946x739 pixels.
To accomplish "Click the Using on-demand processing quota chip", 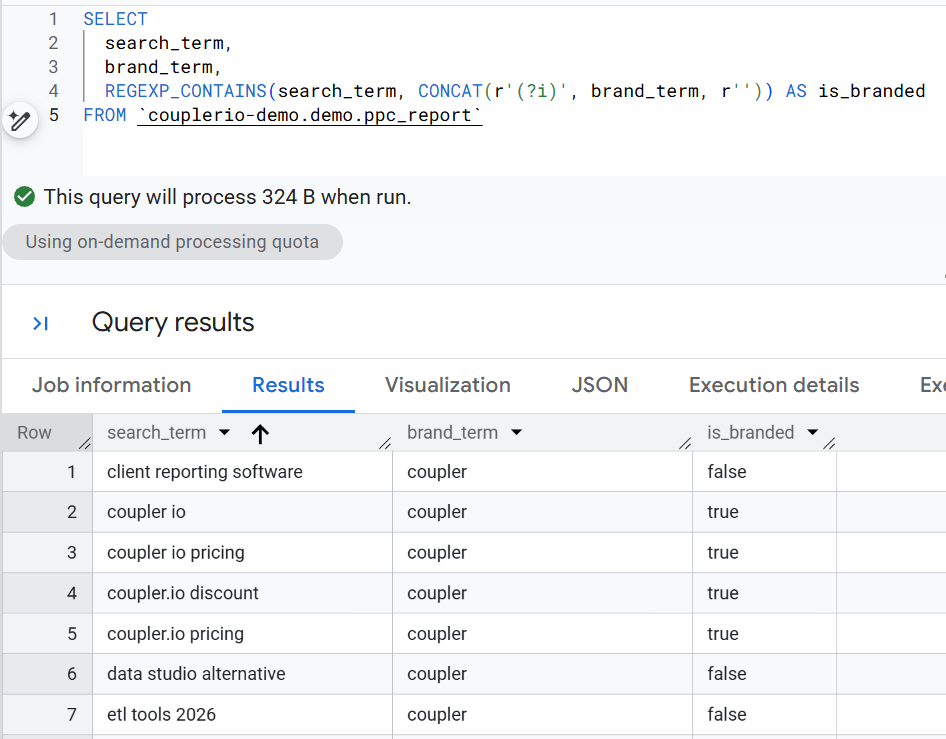I will click(173, 242).
